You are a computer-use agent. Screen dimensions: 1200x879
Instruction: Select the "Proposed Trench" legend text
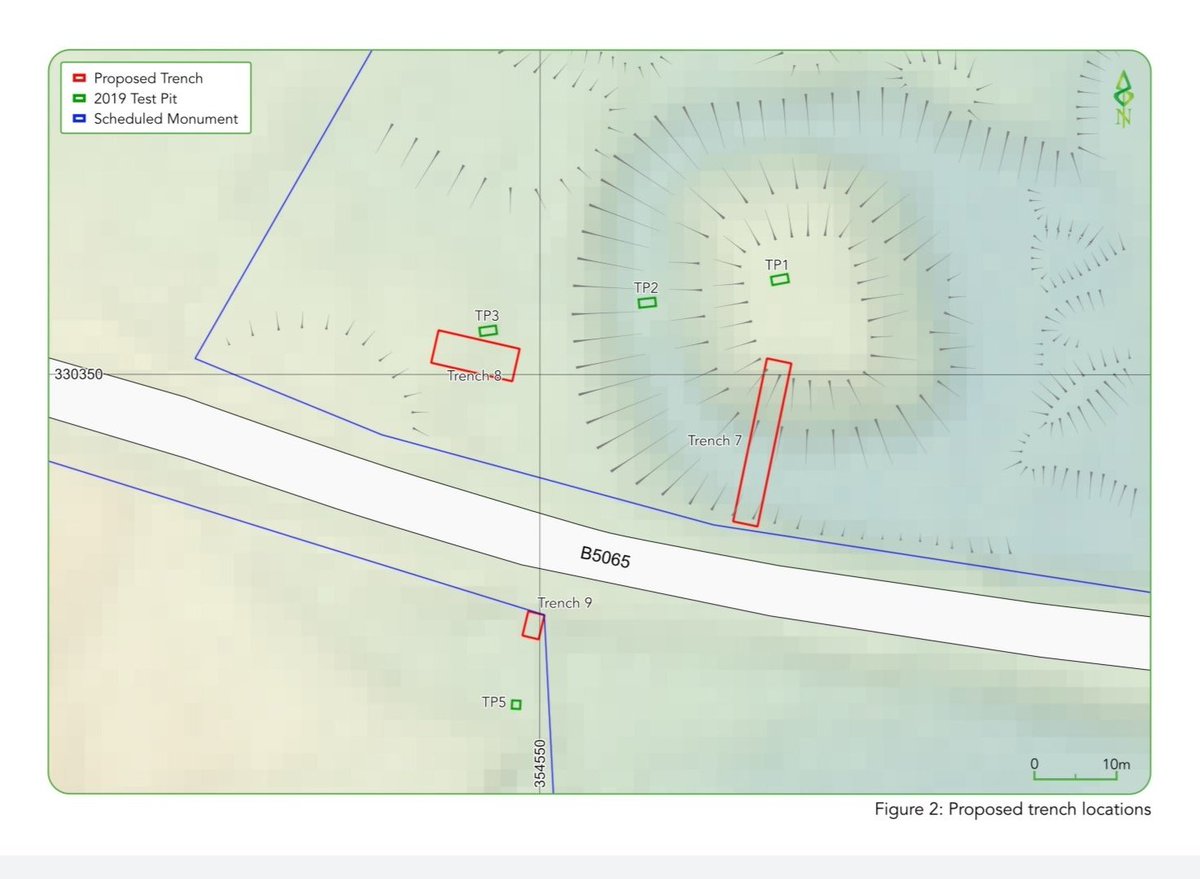tap(148, 78)
